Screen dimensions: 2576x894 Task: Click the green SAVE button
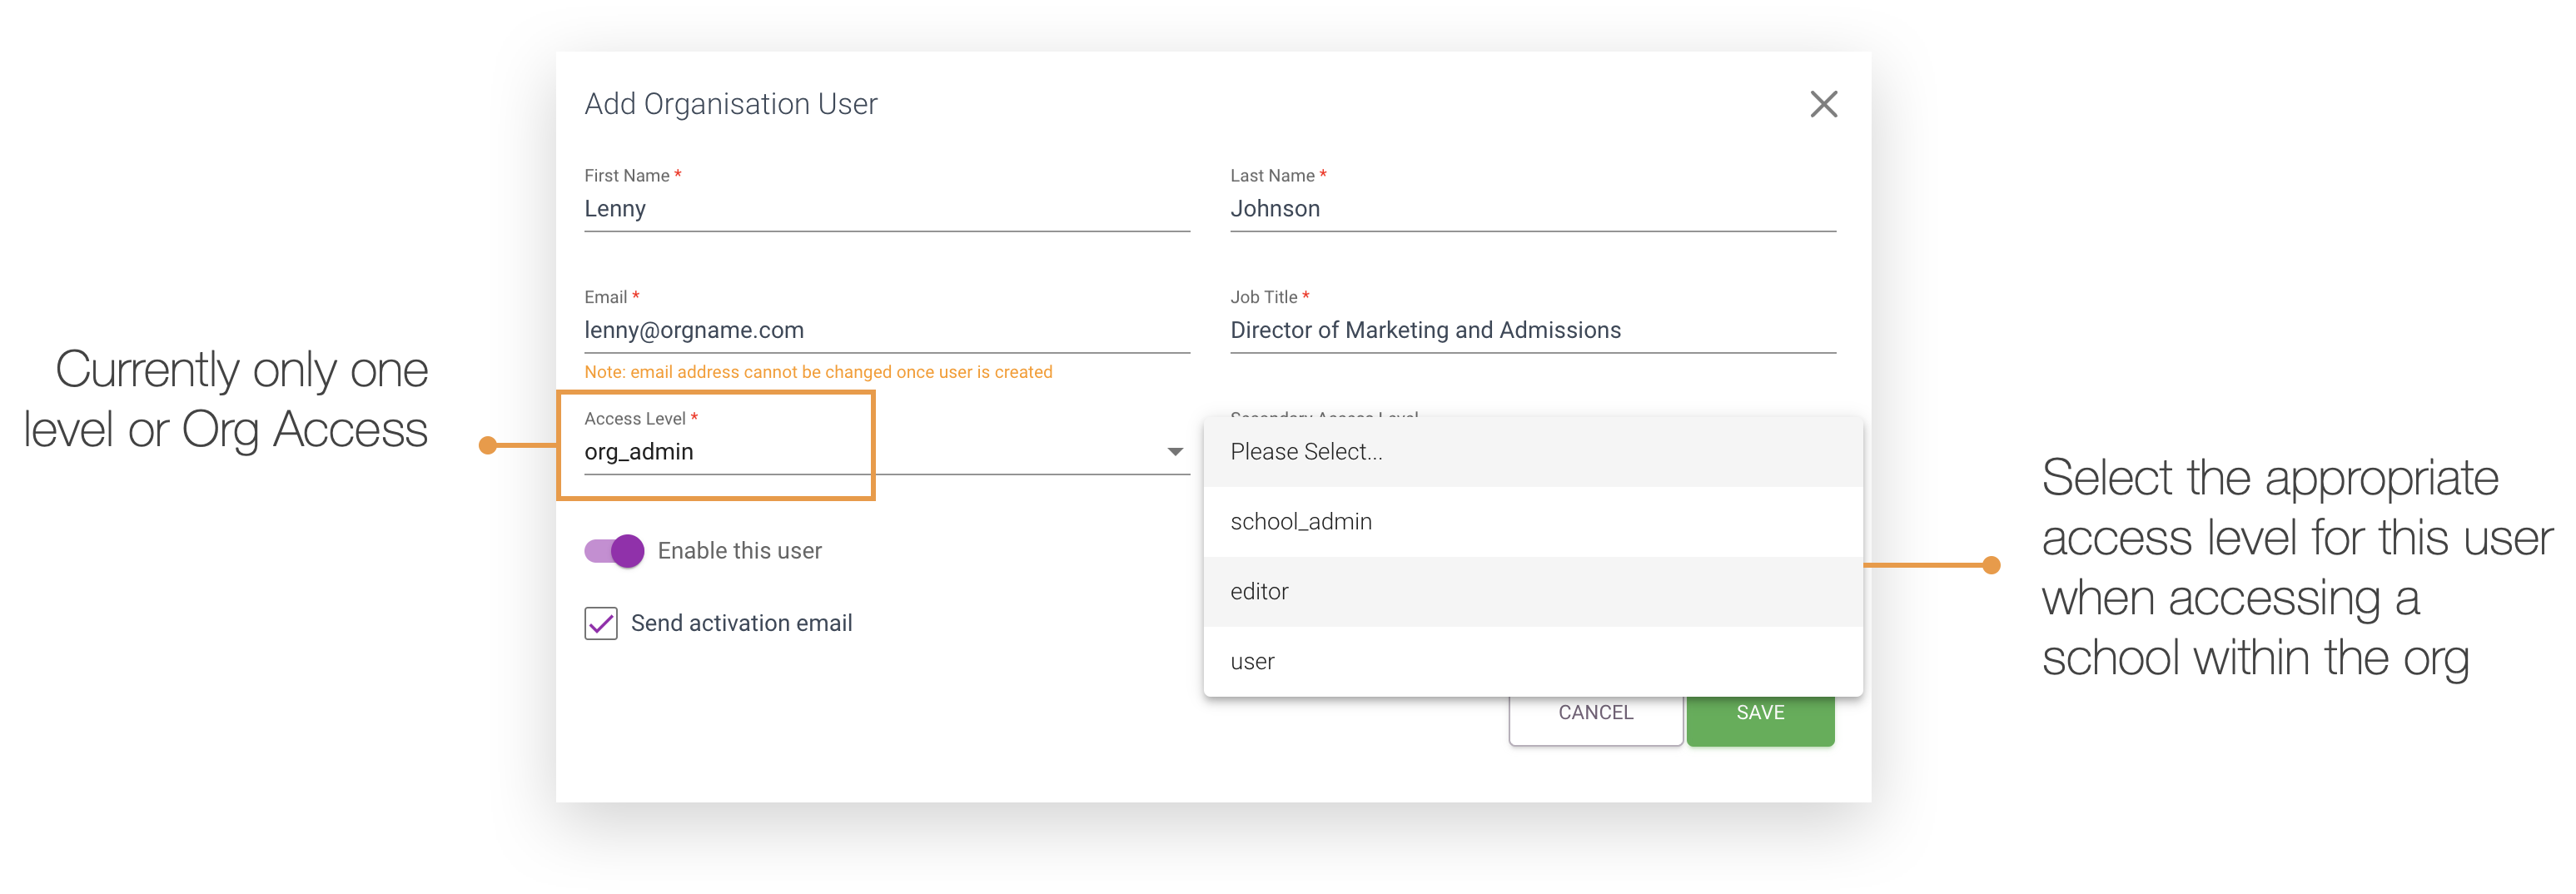1759,712
